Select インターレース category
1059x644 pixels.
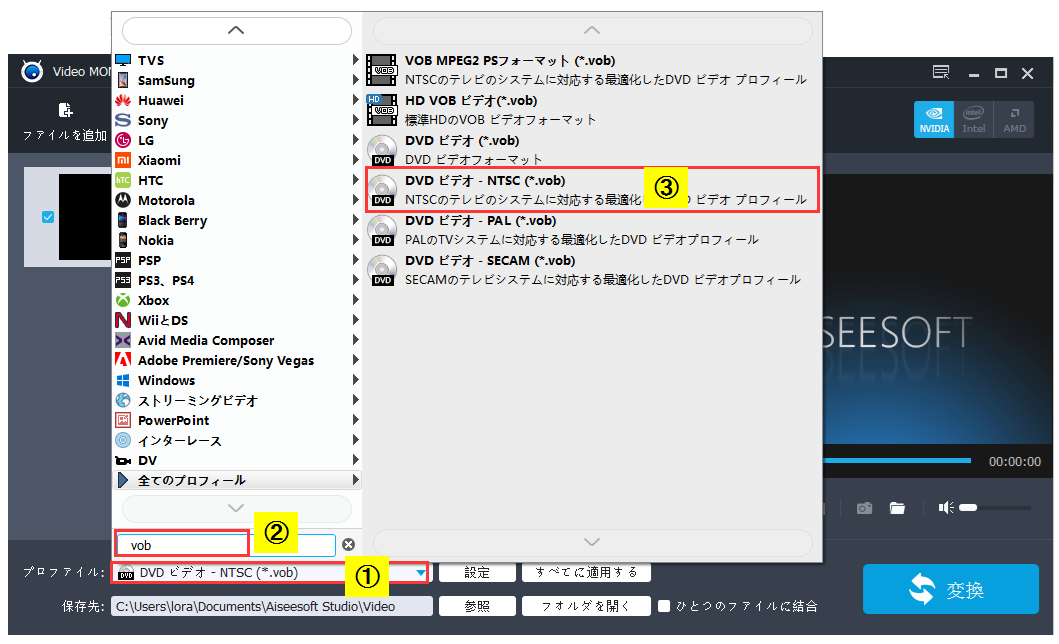coord(237,440)
